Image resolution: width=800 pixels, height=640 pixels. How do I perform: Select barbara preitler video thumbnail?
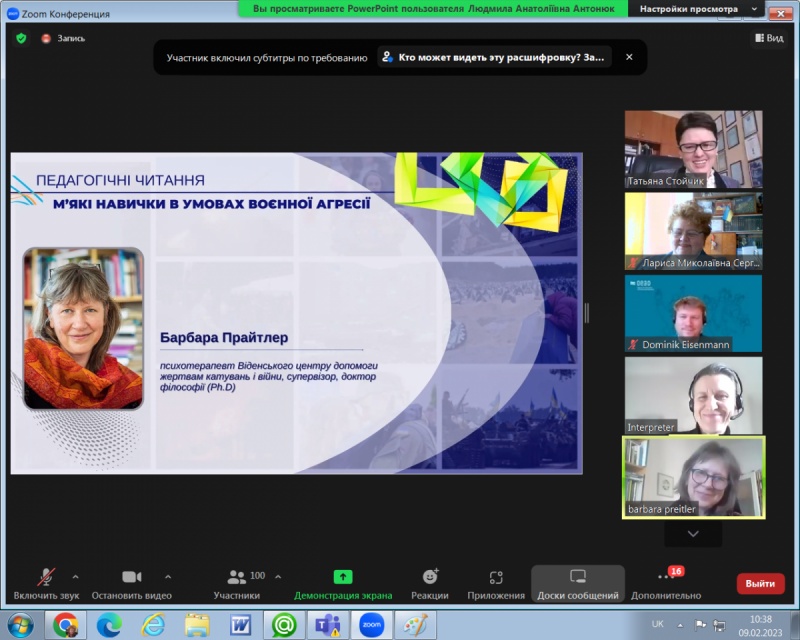693,477
